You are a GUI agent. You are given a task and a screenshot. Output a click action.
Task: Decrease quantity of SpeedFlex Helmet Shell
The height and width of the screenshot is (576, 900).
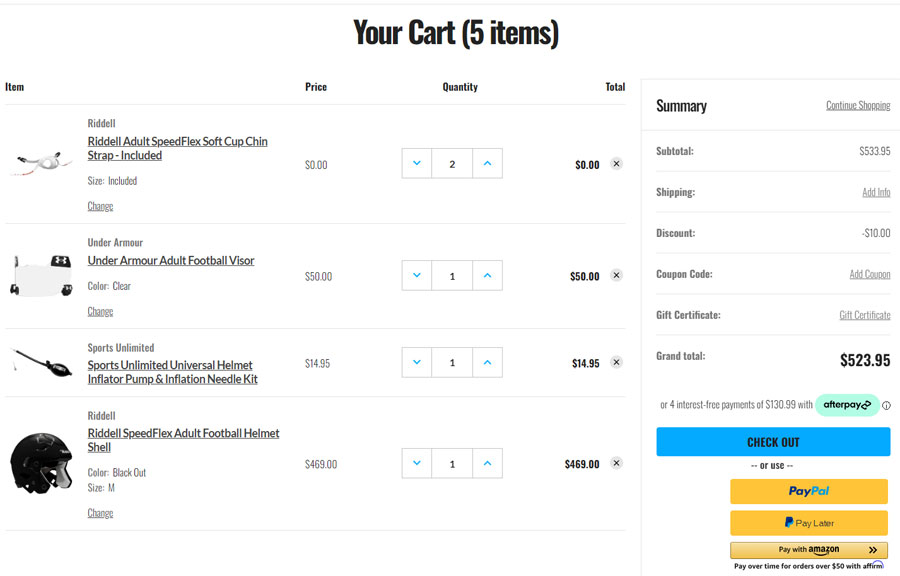(x=417, y=464)
